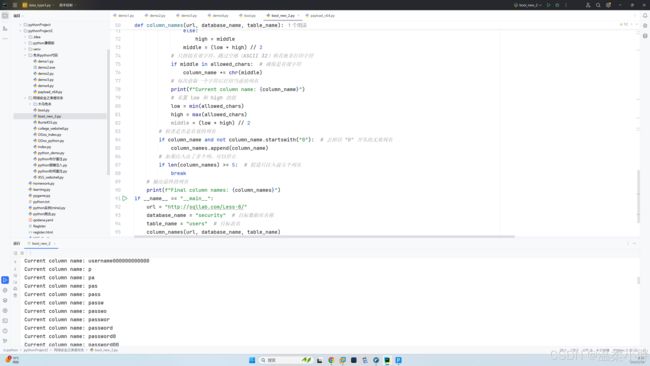
Task: Open more run actions menu
Action: tap(566, 5)
